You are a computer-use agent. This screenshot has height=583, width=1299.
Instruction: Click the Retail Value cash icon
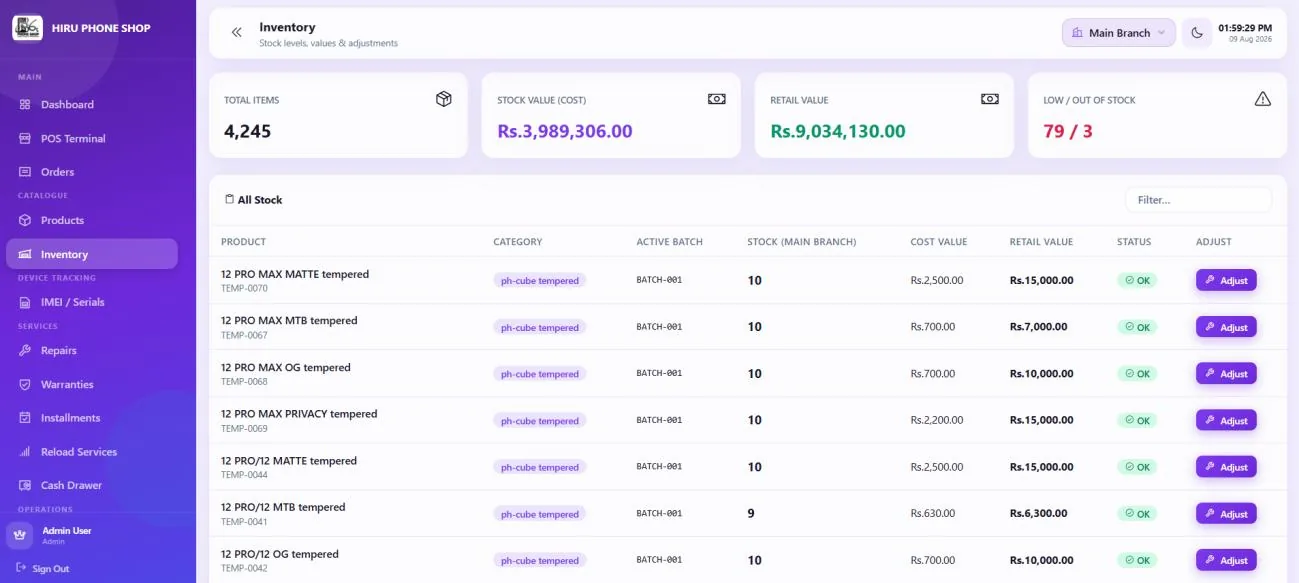tap(990, 99)
